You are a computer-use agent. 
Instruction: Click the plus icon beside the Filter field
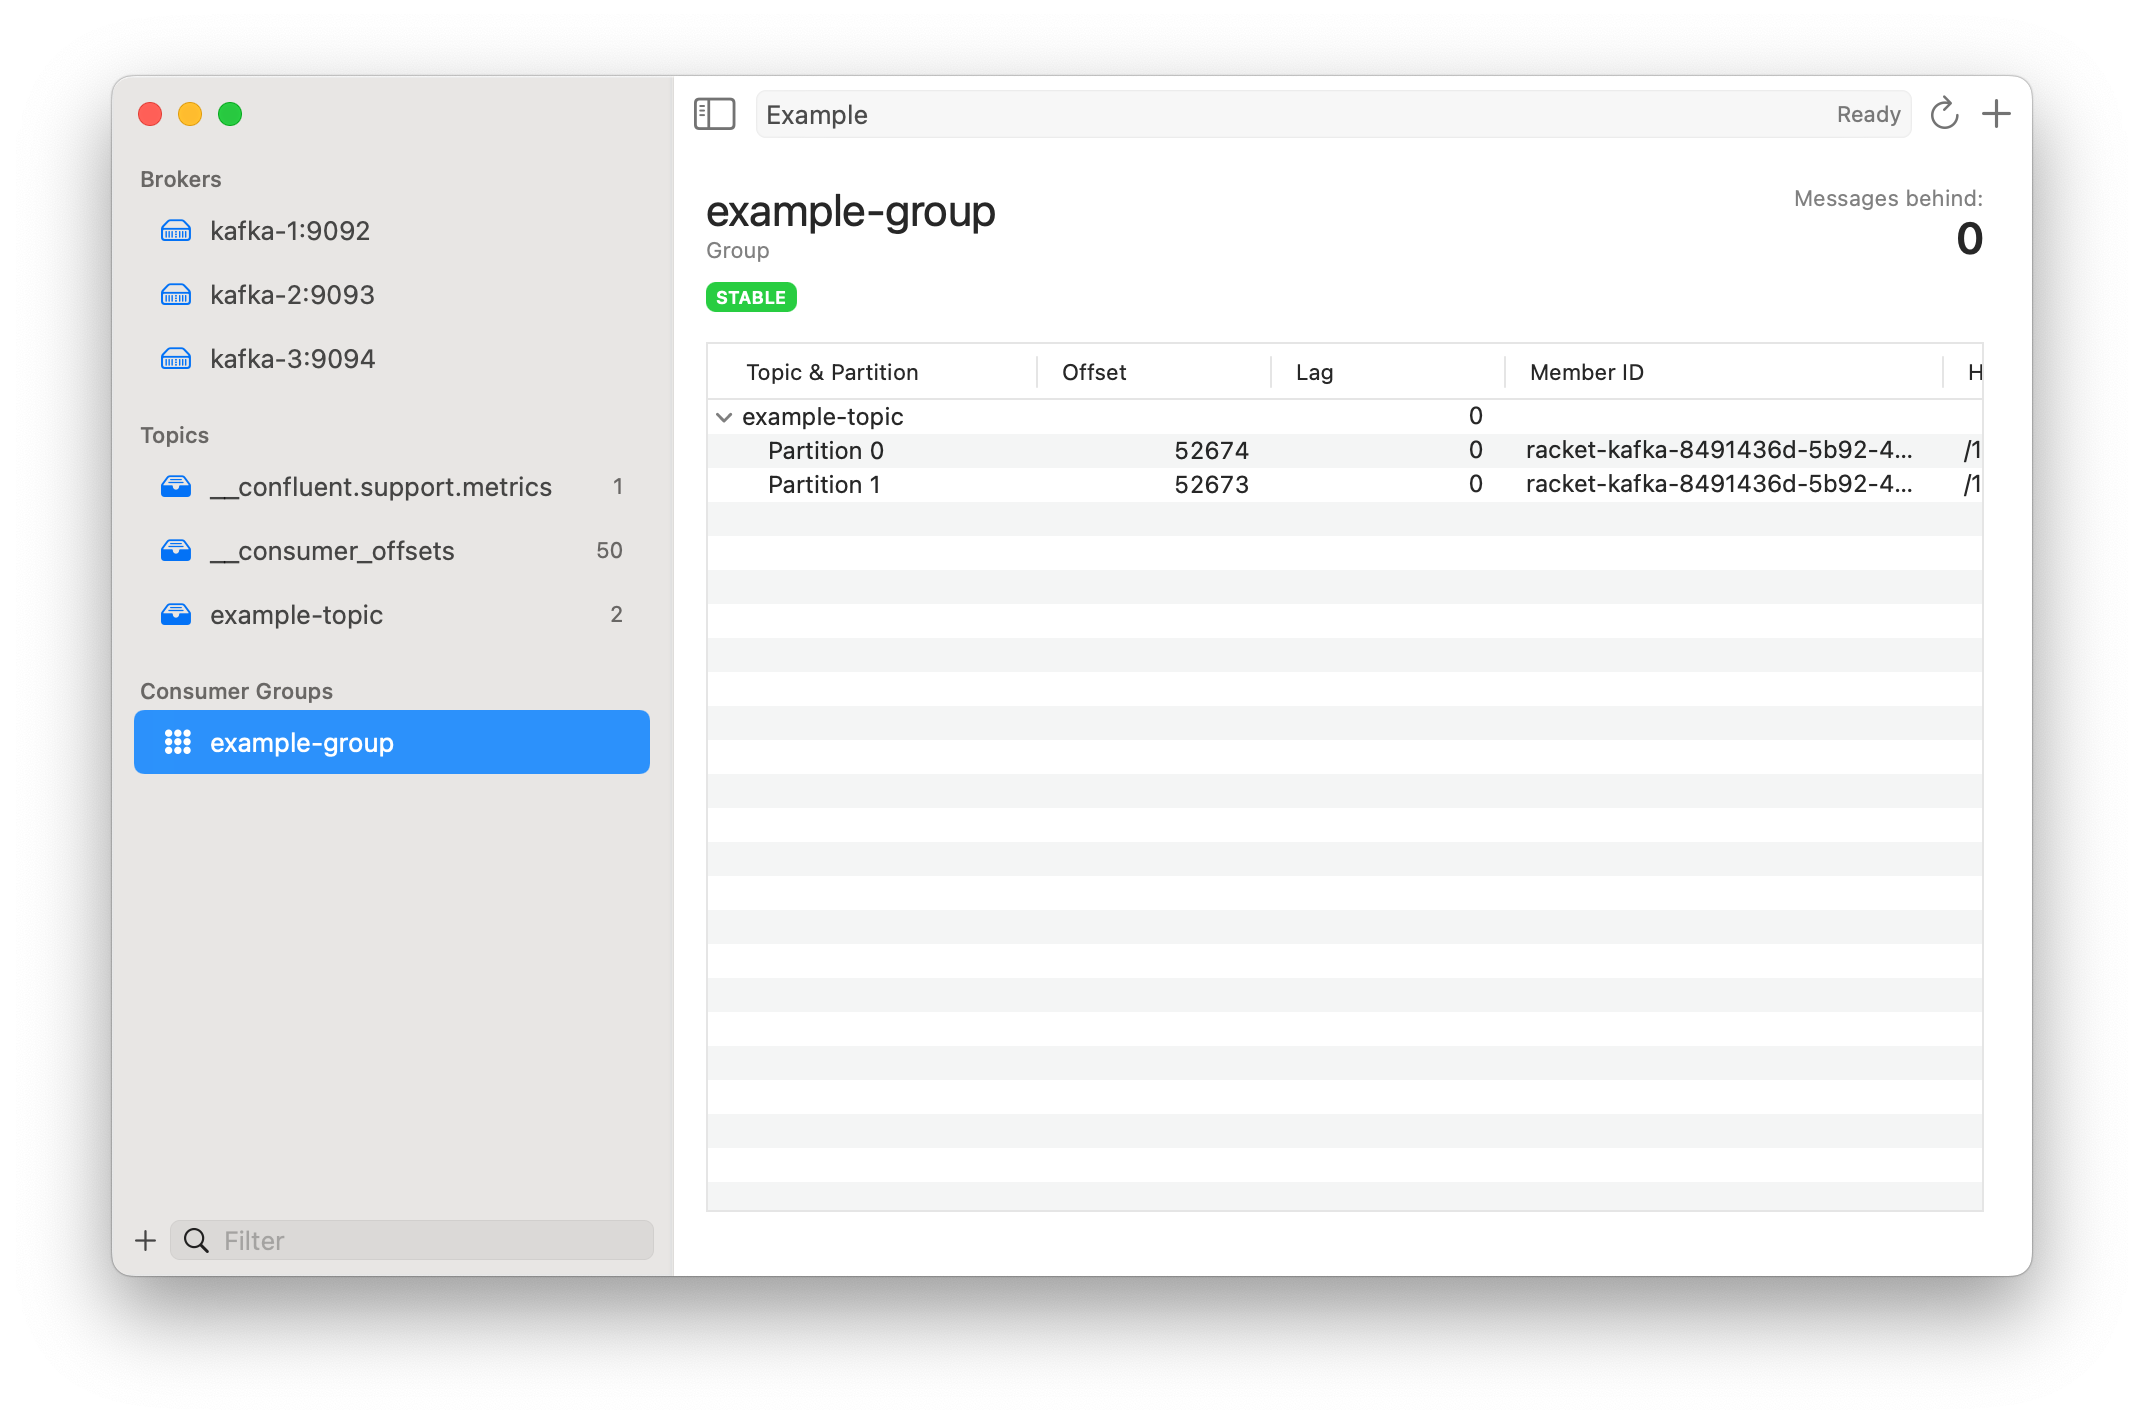click(x=146, y=1240)
